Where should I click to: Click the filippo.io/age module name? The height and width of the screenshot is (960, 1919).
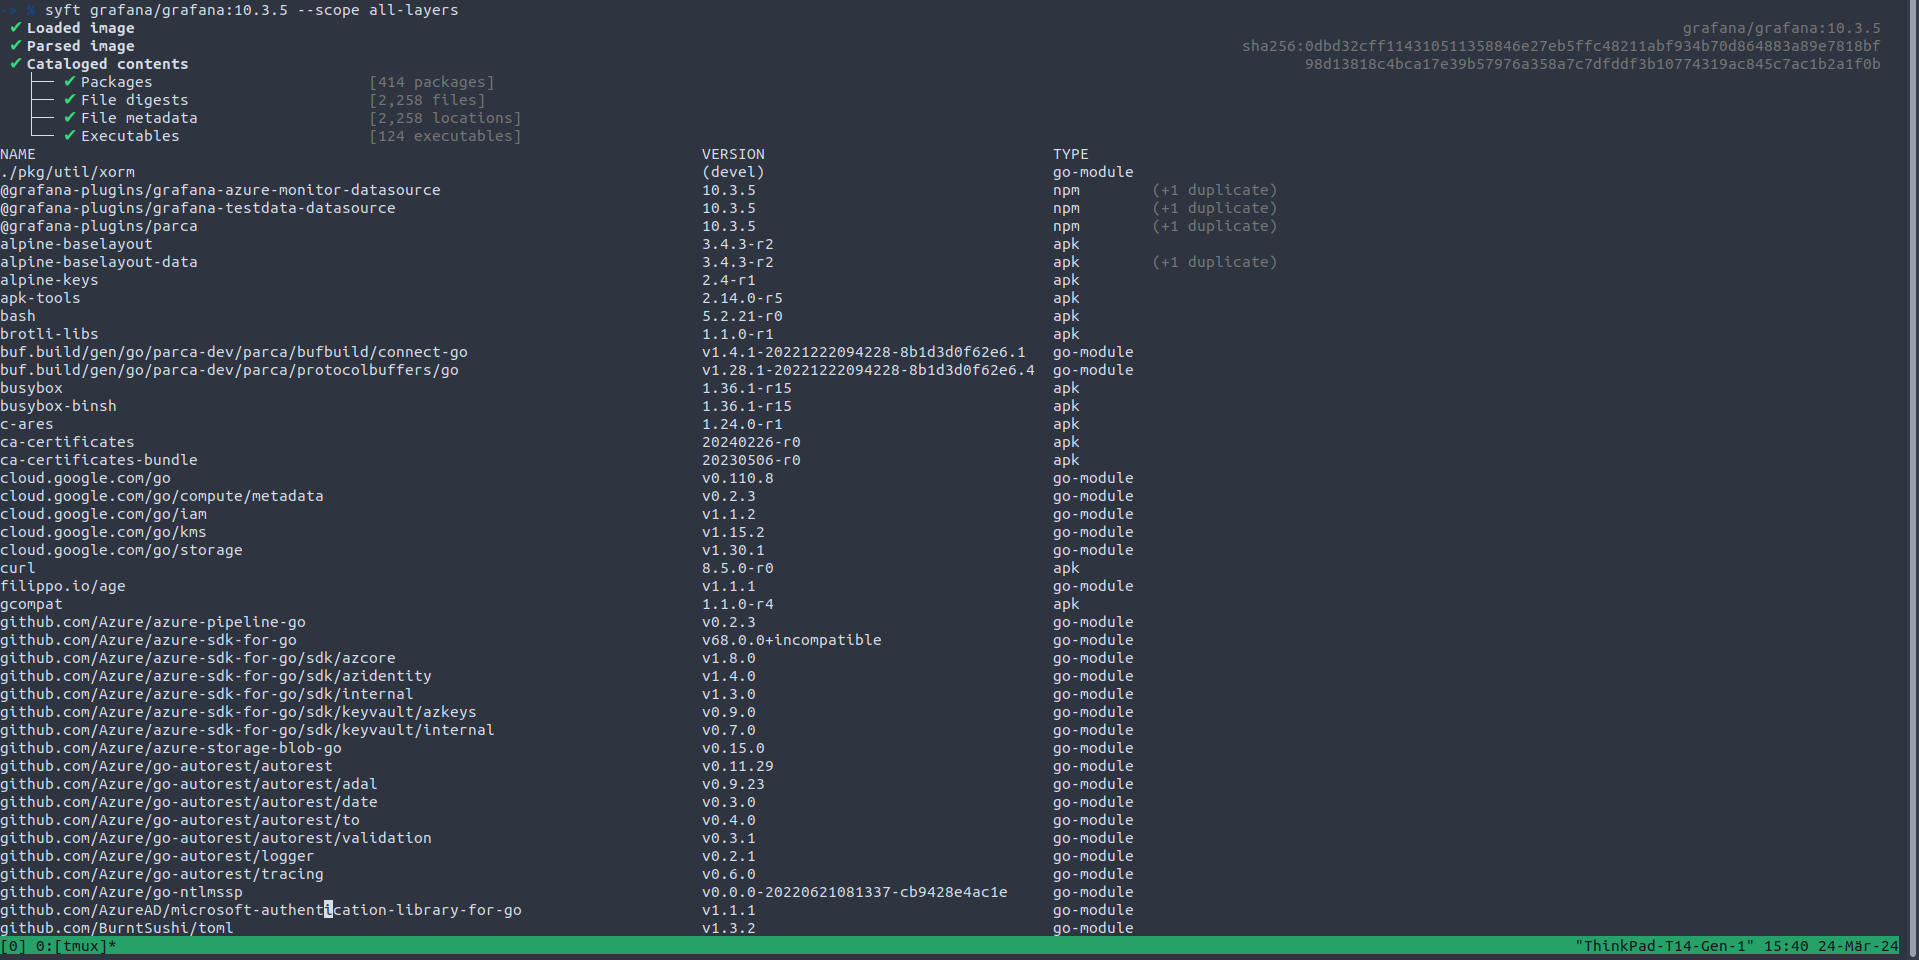[x=63, y=586]
